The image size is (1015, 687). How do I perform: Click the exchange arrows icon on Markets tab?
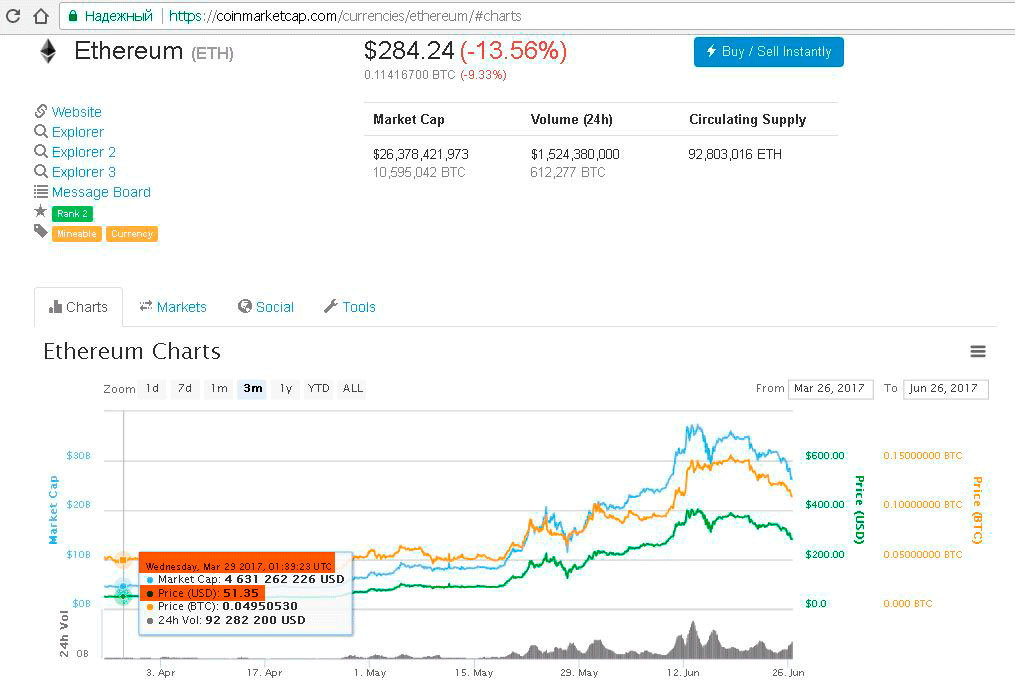point(146,306)
